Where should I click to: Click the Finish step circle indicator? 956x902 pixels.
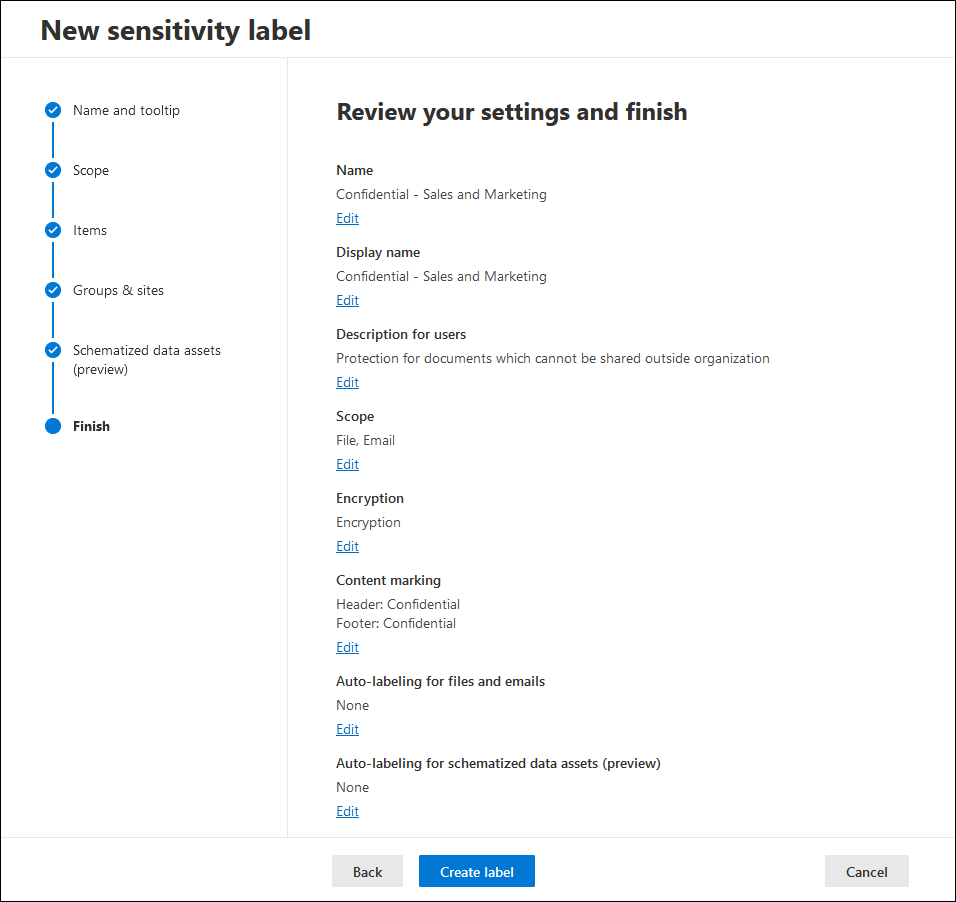[53, 426]
